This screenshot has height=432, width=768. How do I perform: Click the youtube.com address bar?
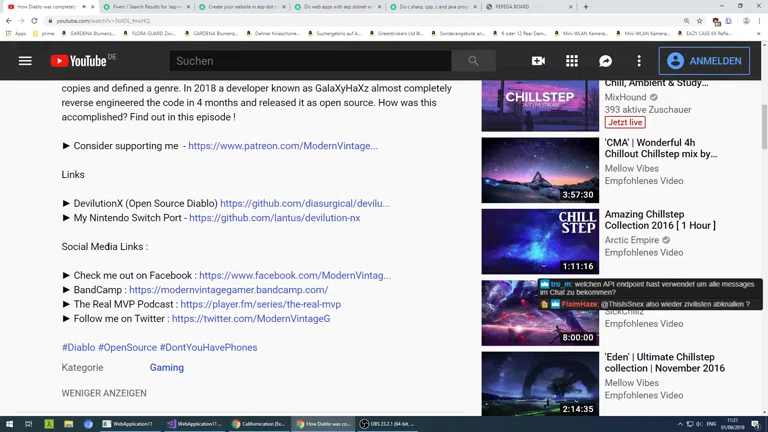pyautogui.click(x=362, y=21)
